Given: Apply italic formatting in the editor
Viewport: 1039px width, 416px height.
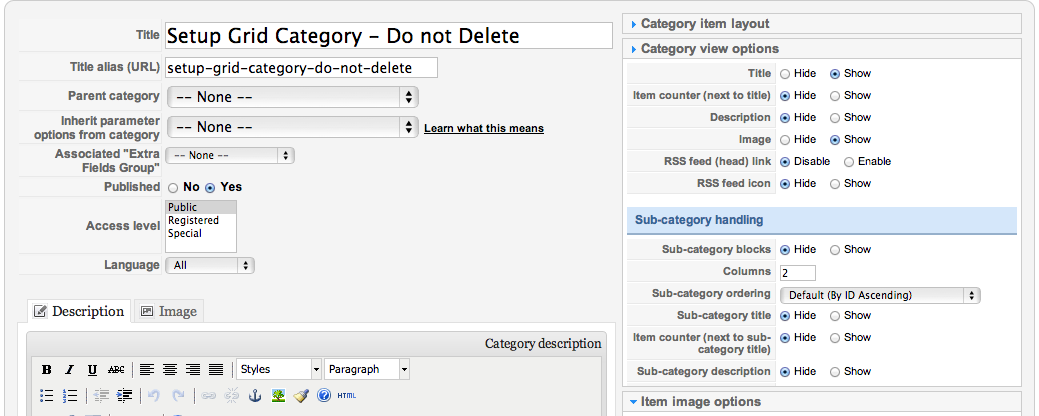Looking at the screenshot, I should click(x=69, y=370).
